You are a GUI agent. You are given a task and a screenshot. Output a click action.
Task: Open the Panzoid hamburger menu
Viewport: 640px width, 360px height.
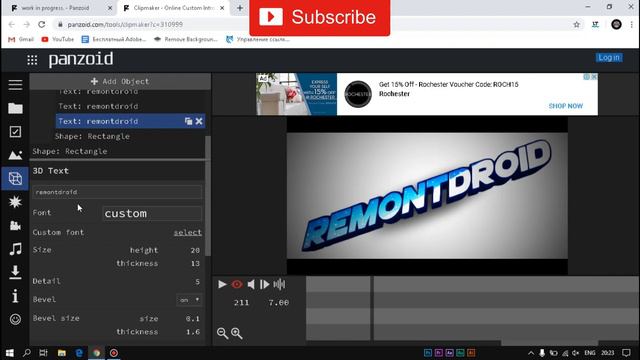coord(15,85)
